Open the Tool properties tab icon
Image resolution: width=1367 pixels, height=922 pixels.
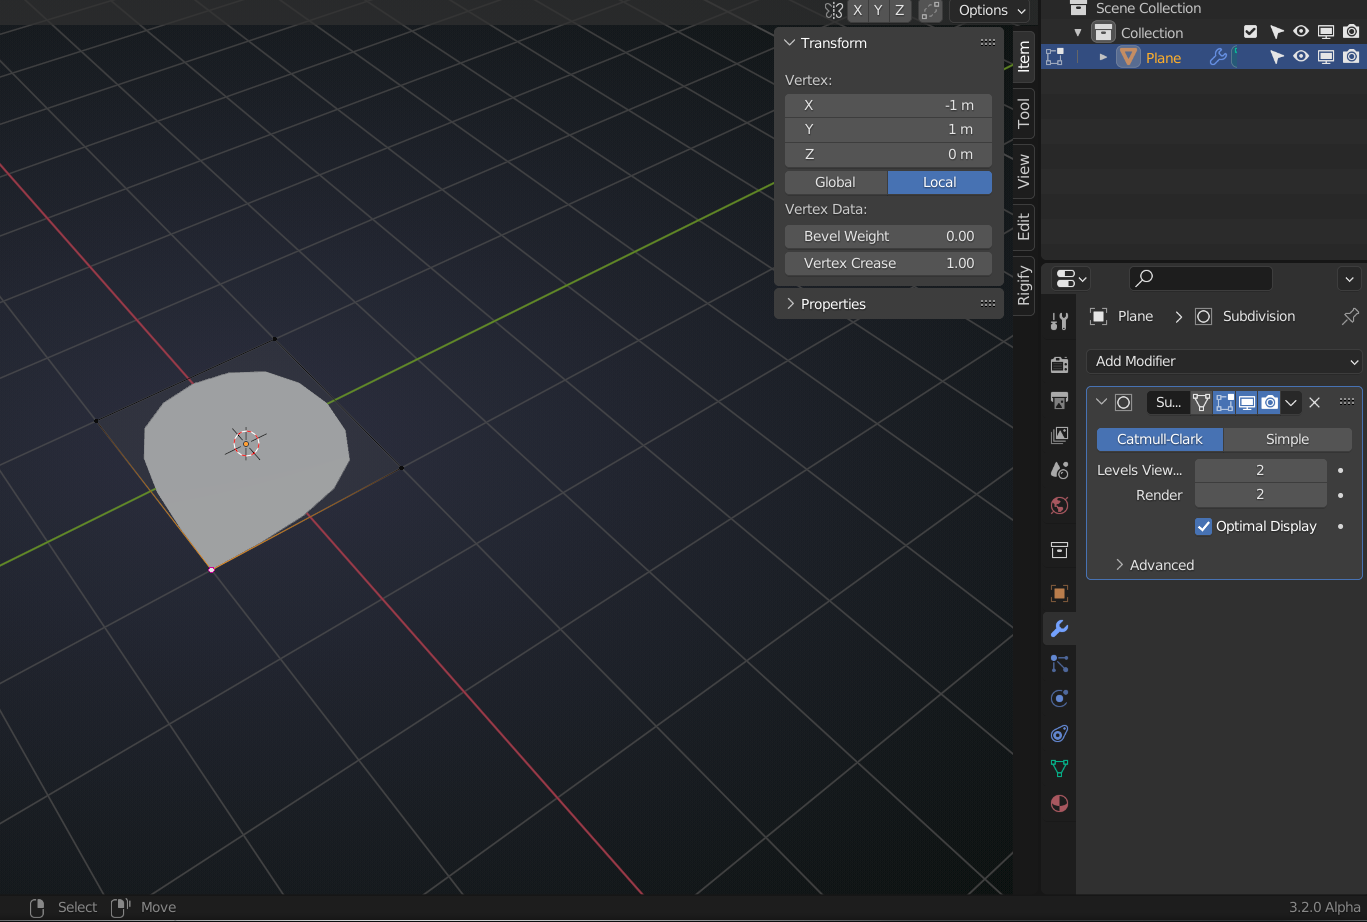tap(1059, 321)
